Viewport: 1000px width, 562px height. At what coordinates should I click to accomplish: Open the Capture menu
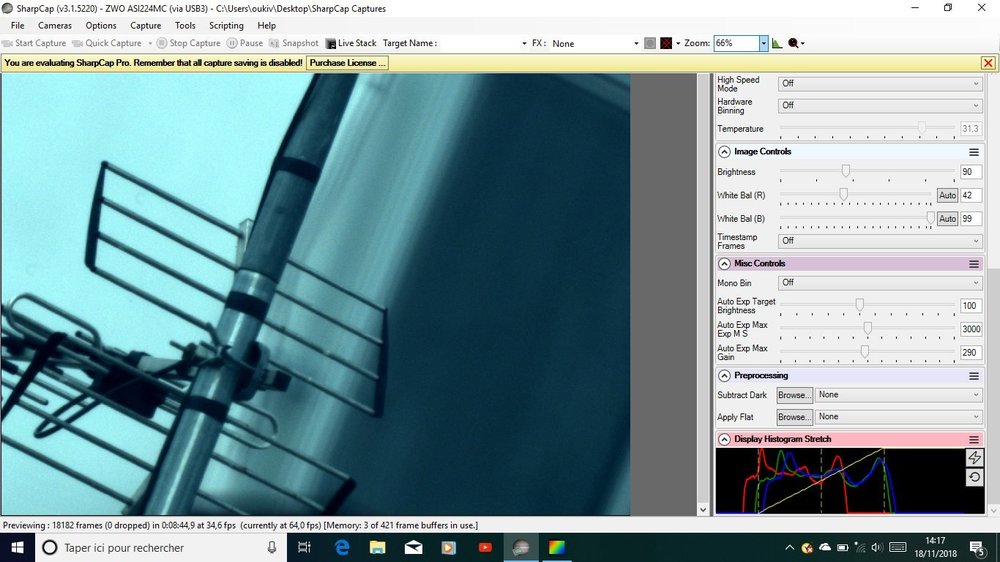pos(145,26)
